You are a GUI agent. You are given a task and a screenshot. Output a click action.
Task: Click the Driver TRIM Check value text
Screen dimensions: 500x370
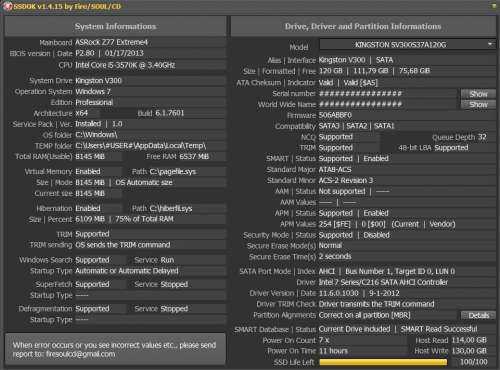click(376, 304)
